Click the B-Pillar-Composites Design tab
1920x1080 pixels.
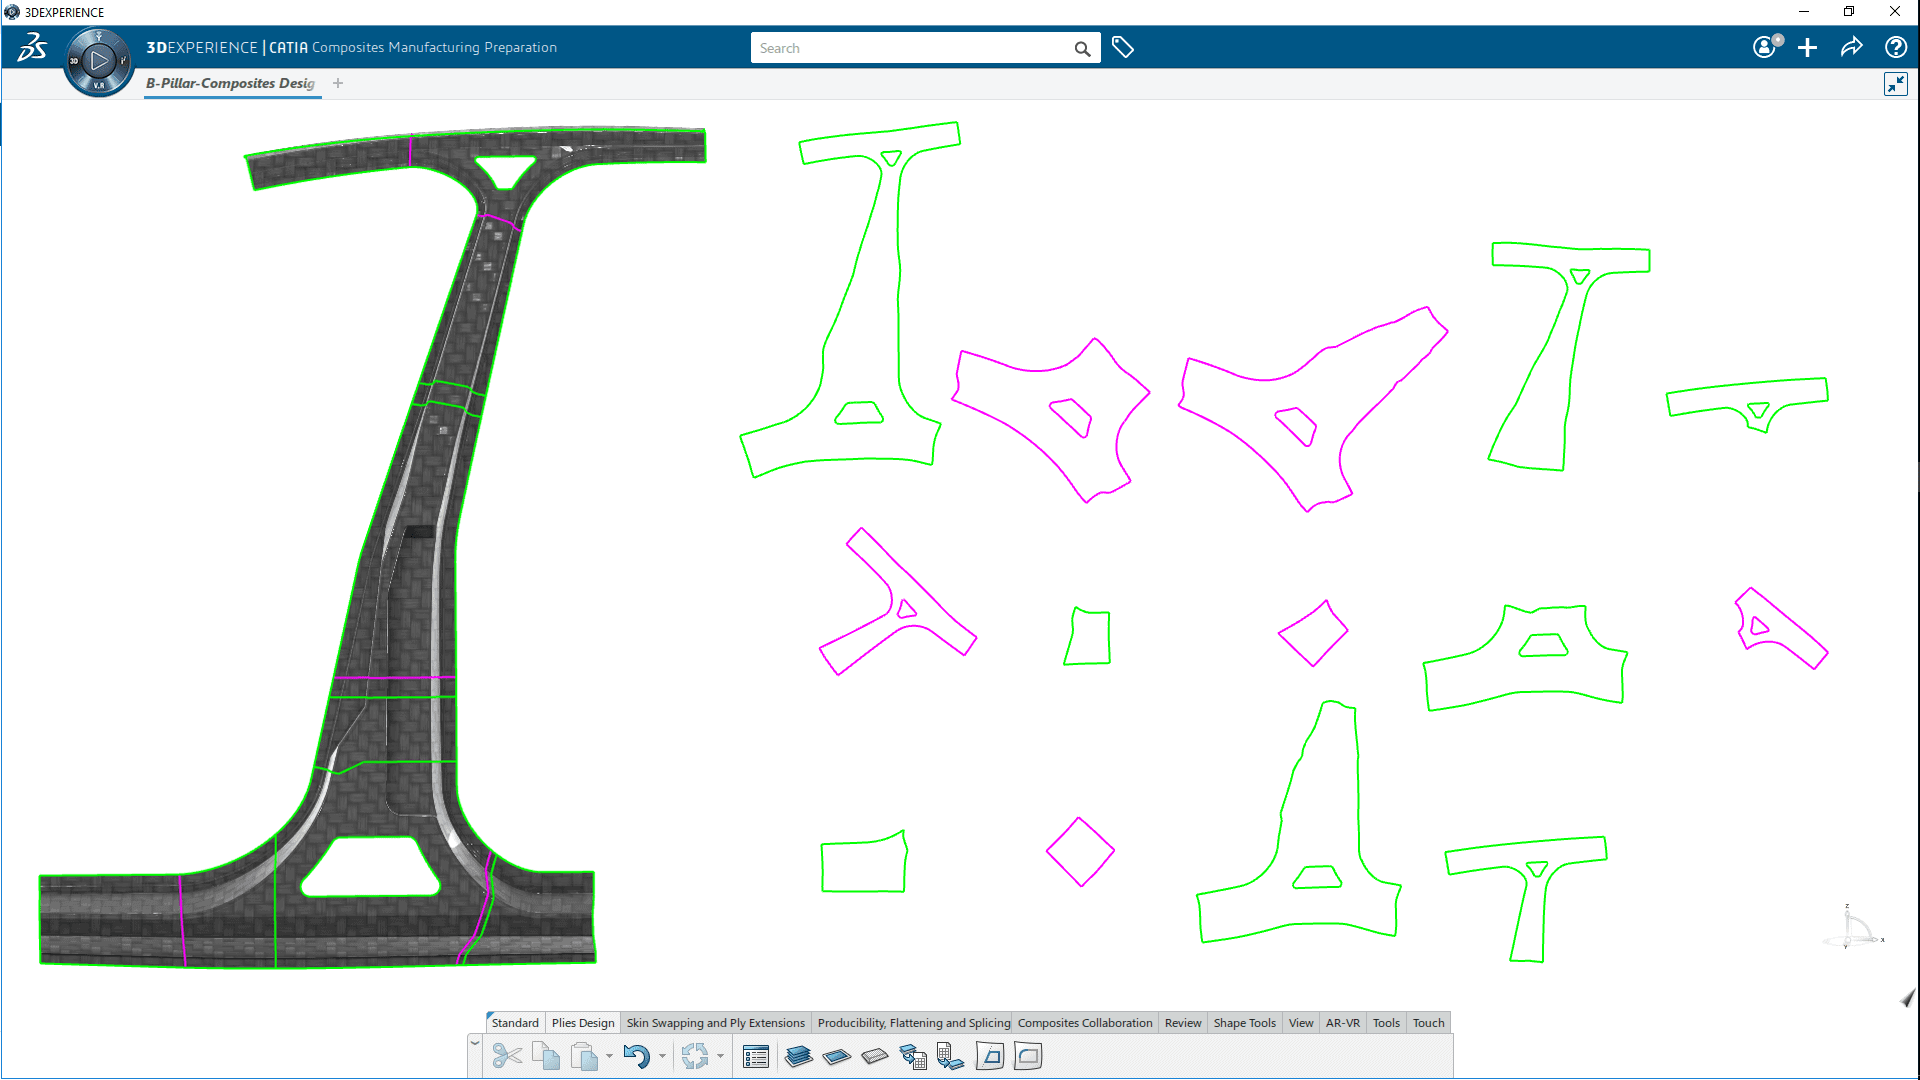[x=231, y=83]
